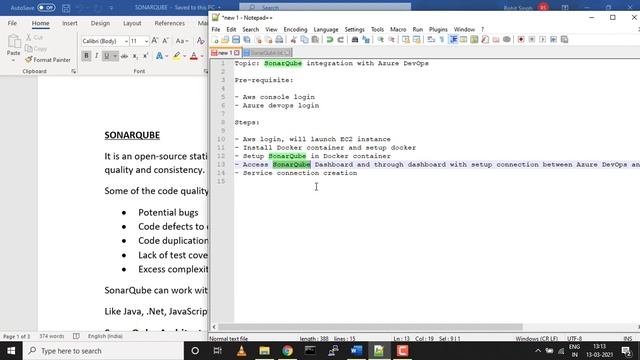Print the Notepad++ document via toolbar icon
This screenshot has width=640, height=360.
(279, 40)
